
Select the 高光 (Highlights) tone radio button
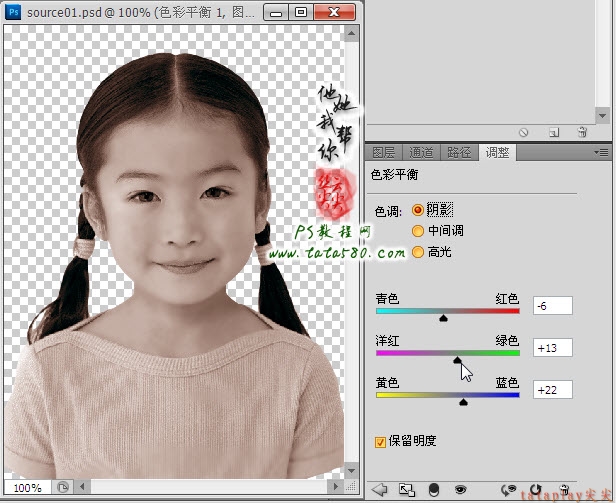click(x=418, y=252)
